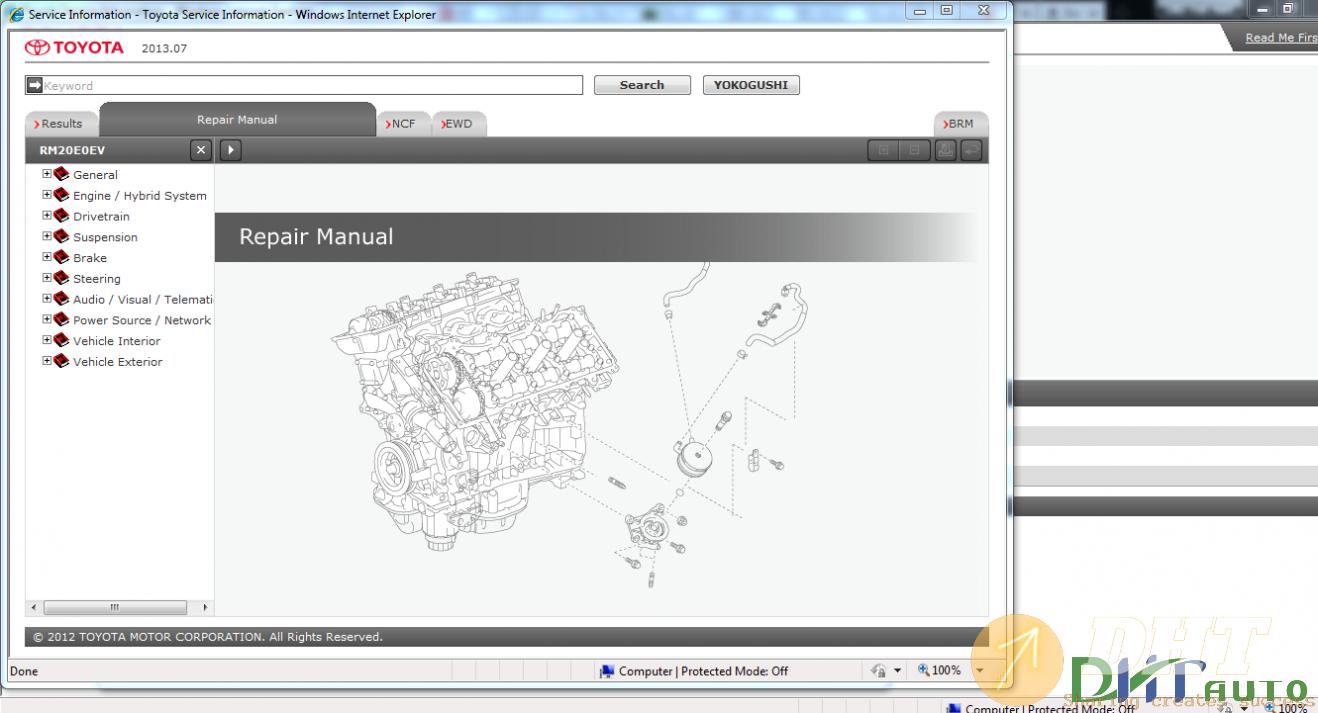Select the Vehicle Interior tree label
Viewport: 1318px width, 713px height.
coord(117,341)
